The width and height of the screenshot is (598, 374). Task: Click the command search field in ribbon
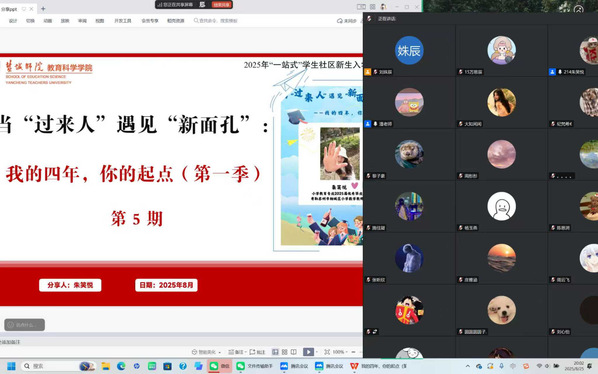point(216,21)
